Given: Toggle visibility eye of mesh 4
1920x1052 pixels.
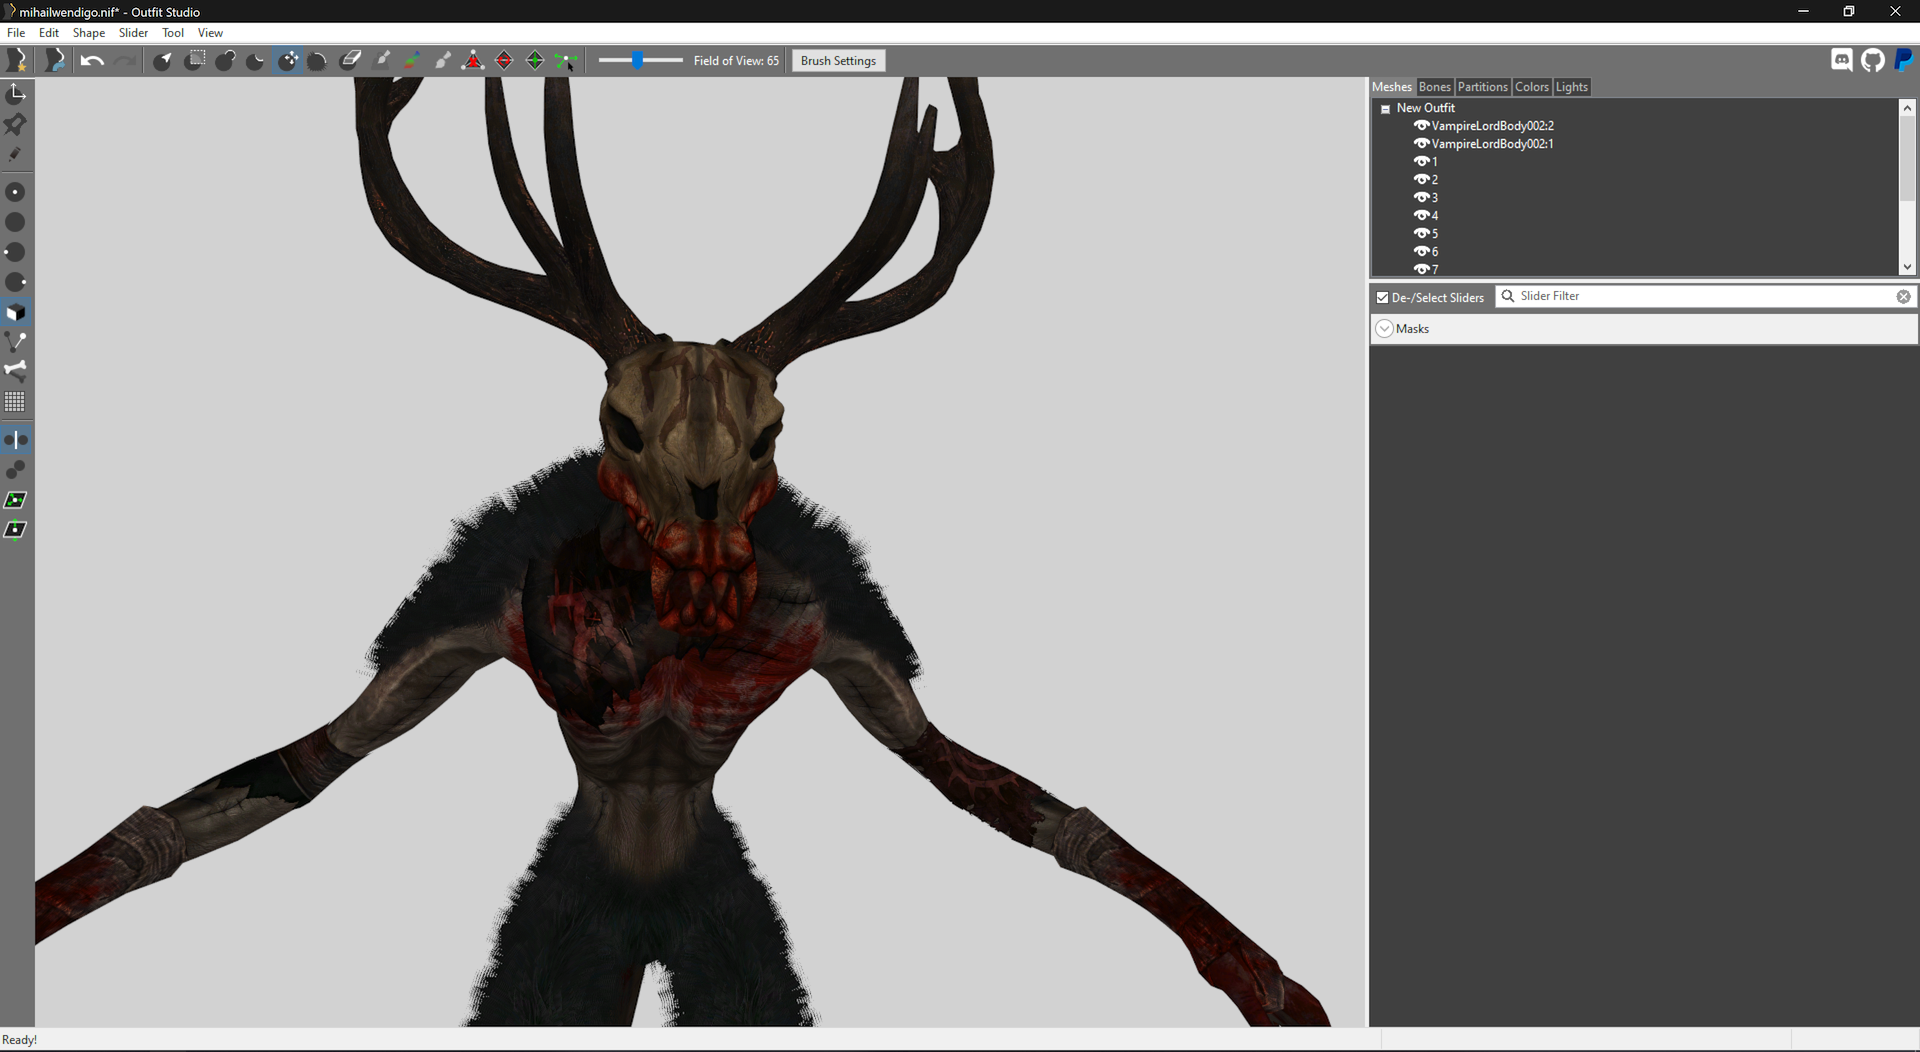Looking at the screenshot, I should click(x=1421, y=215).
